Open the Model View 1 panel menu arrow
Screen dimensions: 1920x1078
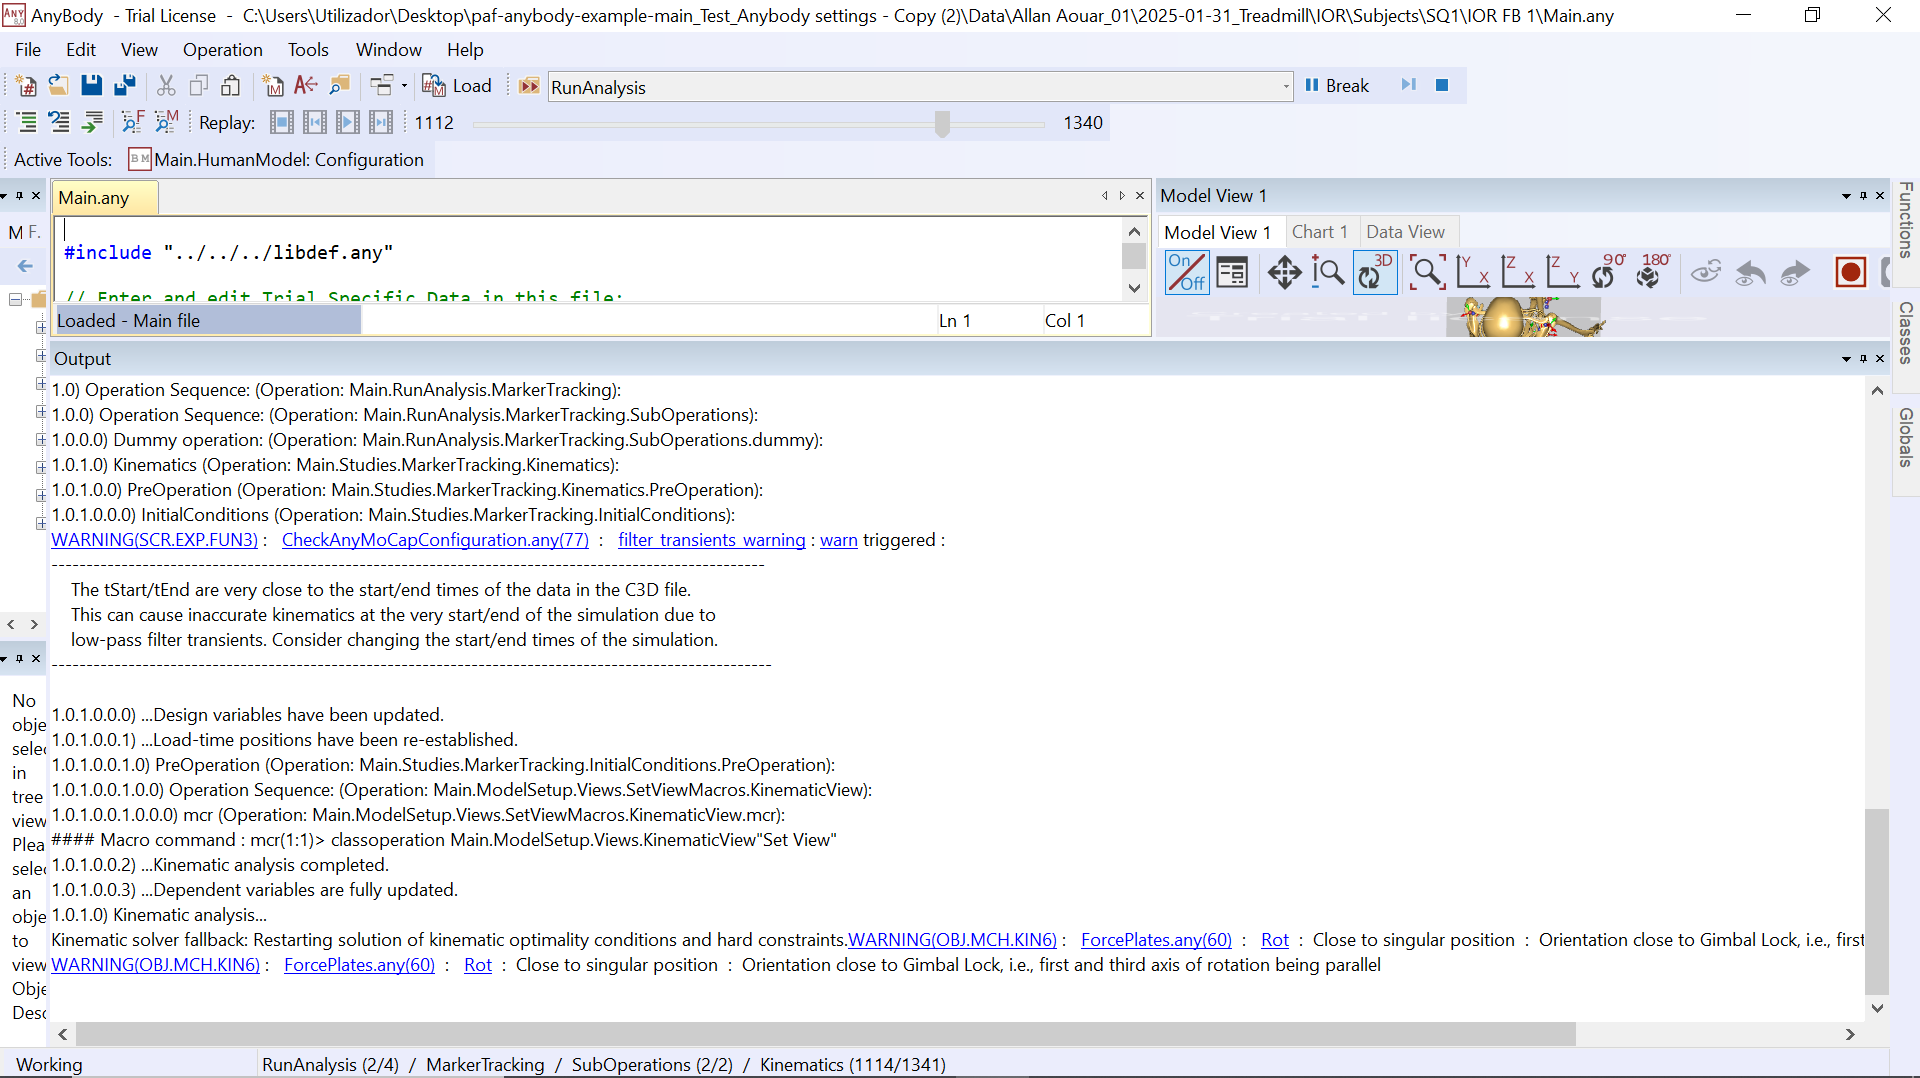[x=1846, y=196]
